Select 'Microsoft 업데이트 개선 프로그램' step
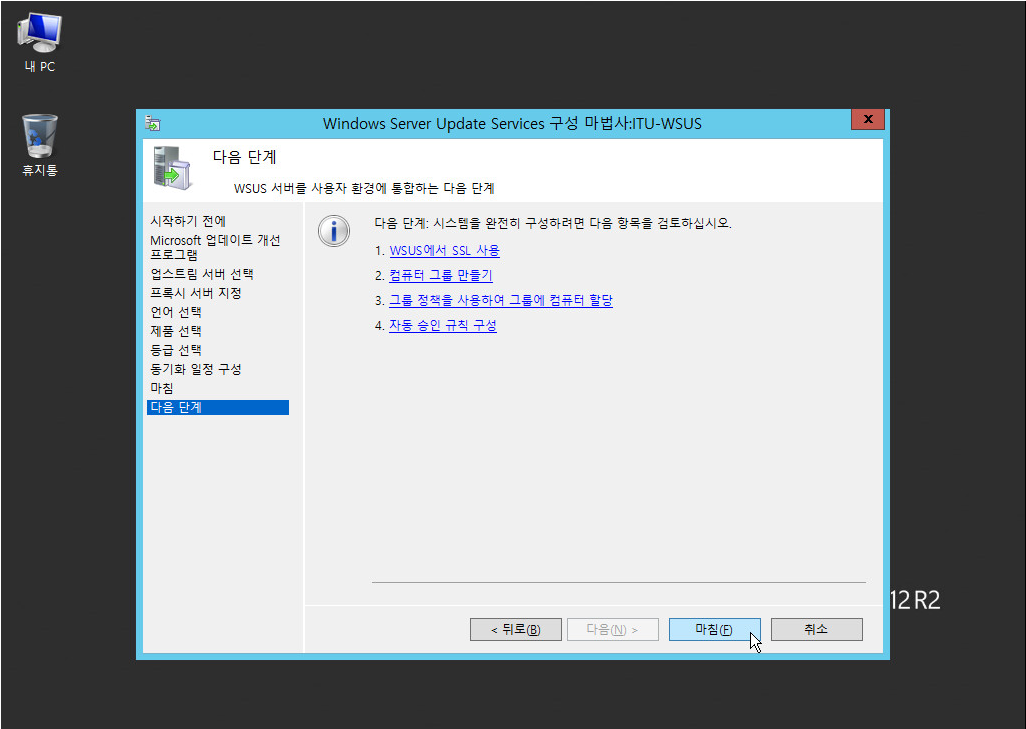 point(215,247)
